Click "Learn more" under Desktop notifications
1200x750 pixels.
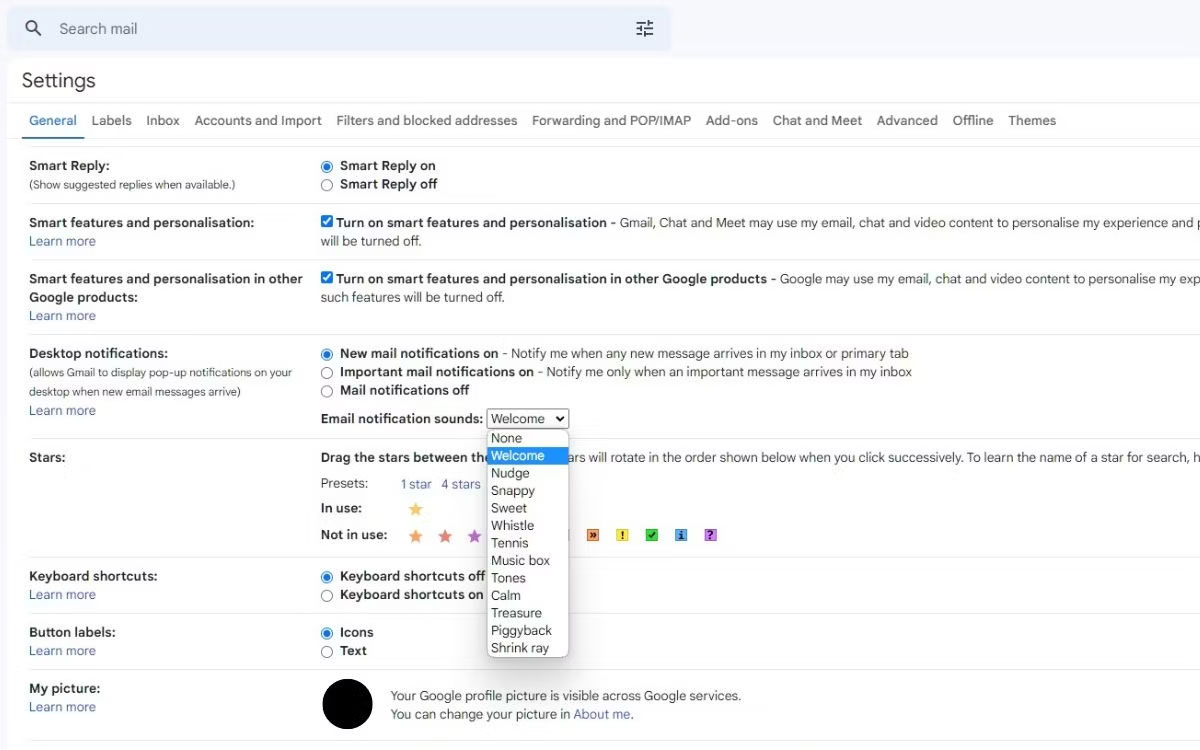pos(62,410)
